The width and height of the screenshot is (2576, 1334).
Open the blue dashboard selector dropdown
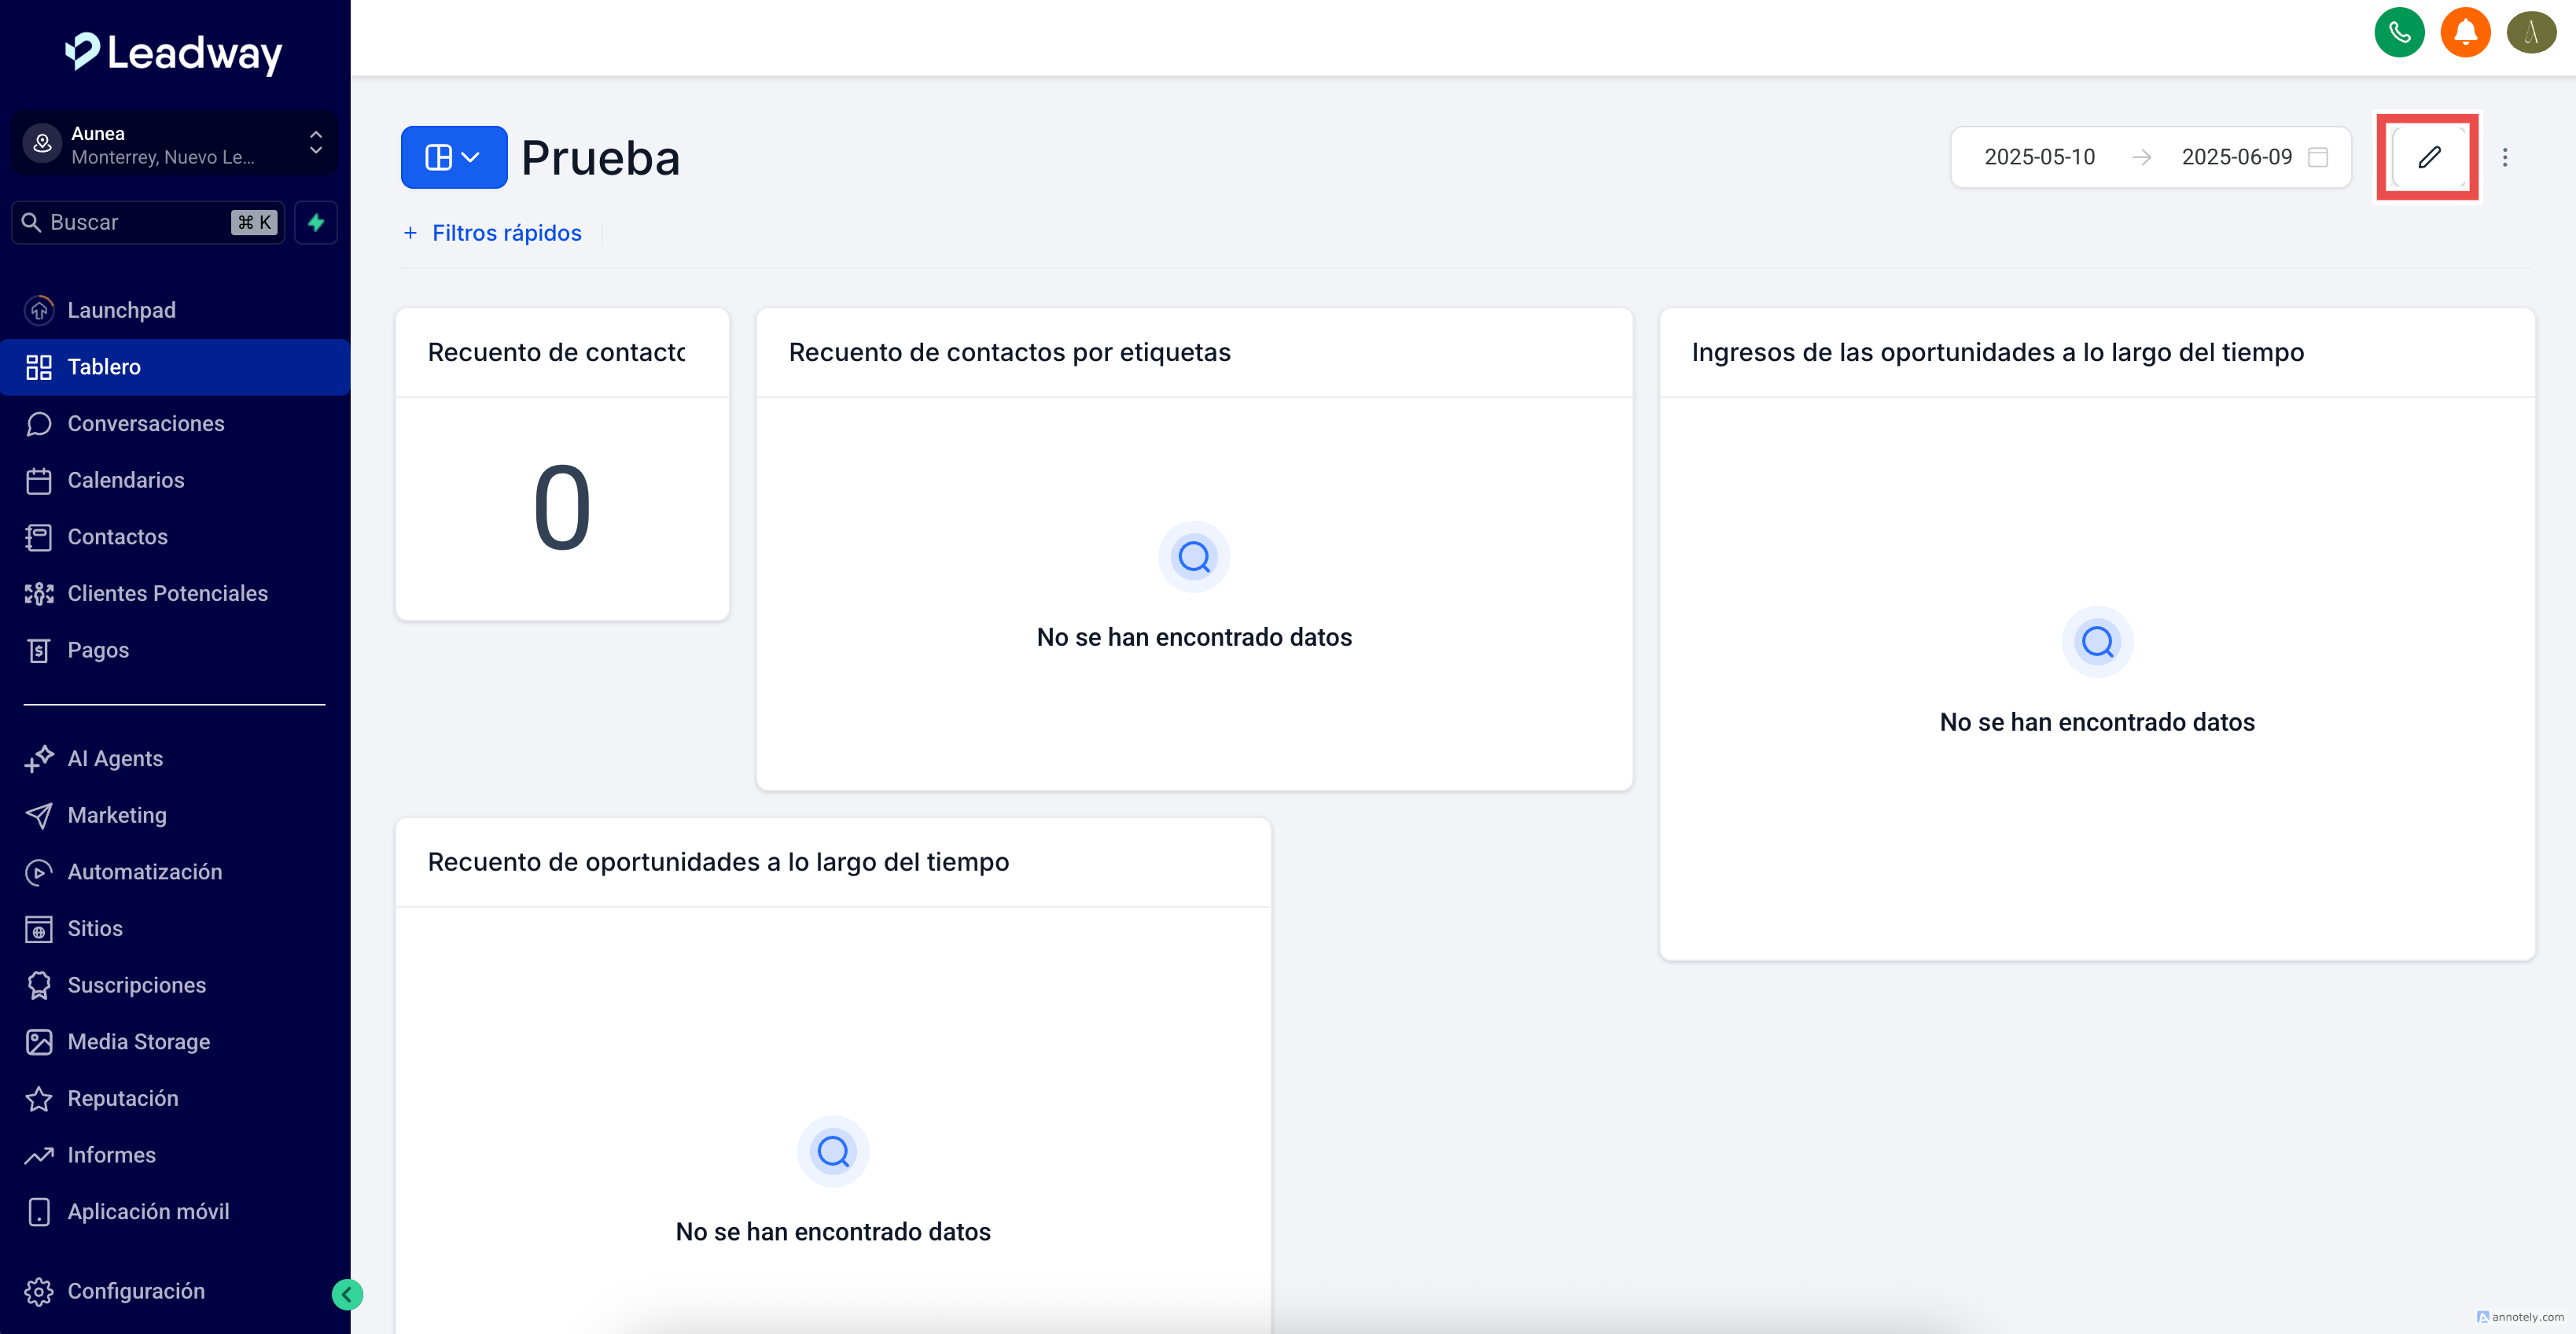pos(453,157)
